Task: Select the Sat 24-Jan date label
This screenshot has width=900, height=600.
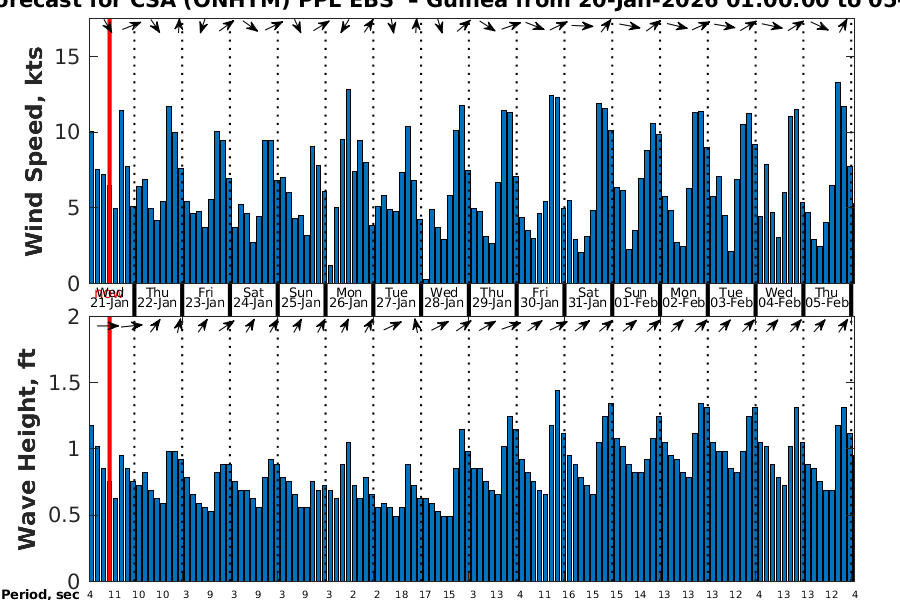Action: (253, 297)
